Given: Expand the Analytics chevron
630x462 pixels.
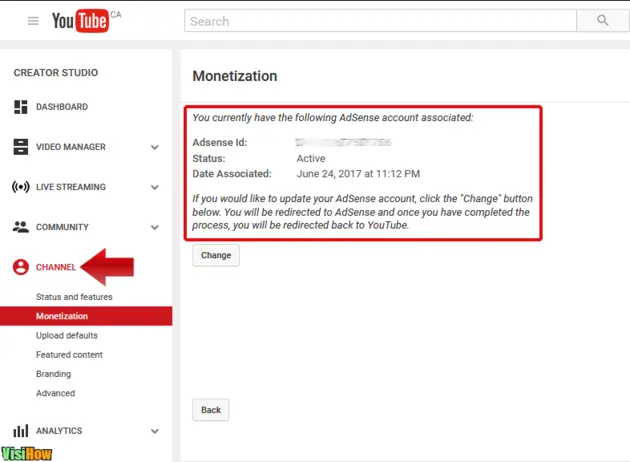Looking at the screenshot, I should (155, 431).
